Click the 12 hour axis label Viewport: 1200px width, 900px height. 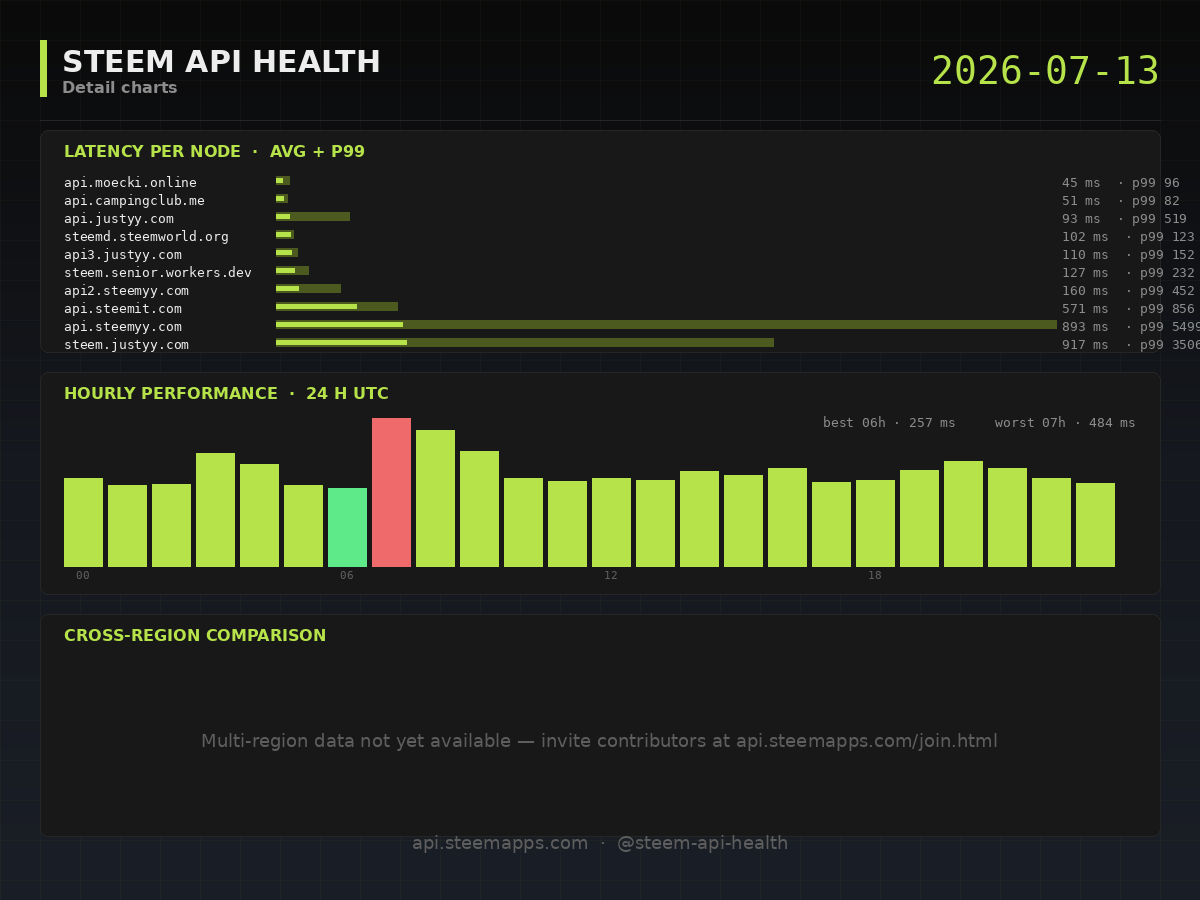pos(611,576)
